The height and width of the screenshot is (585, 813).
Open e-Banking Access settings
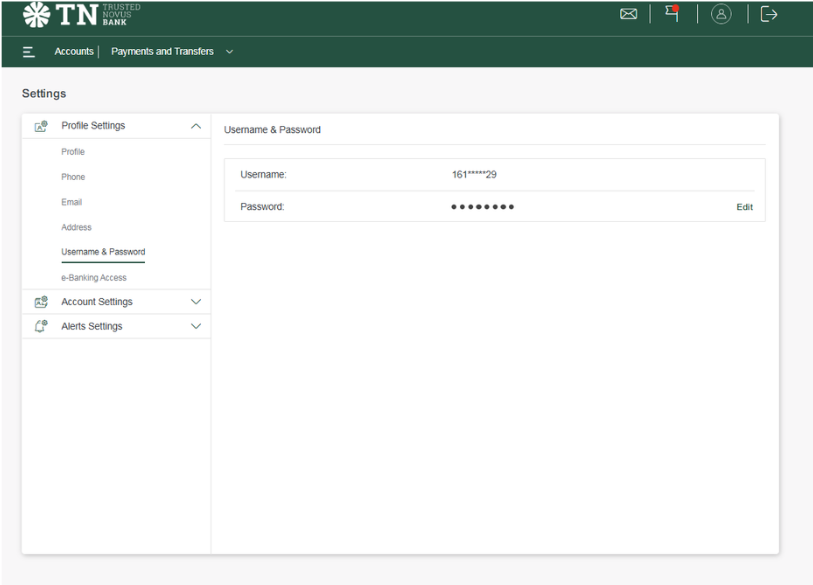[x=94, y=278]
